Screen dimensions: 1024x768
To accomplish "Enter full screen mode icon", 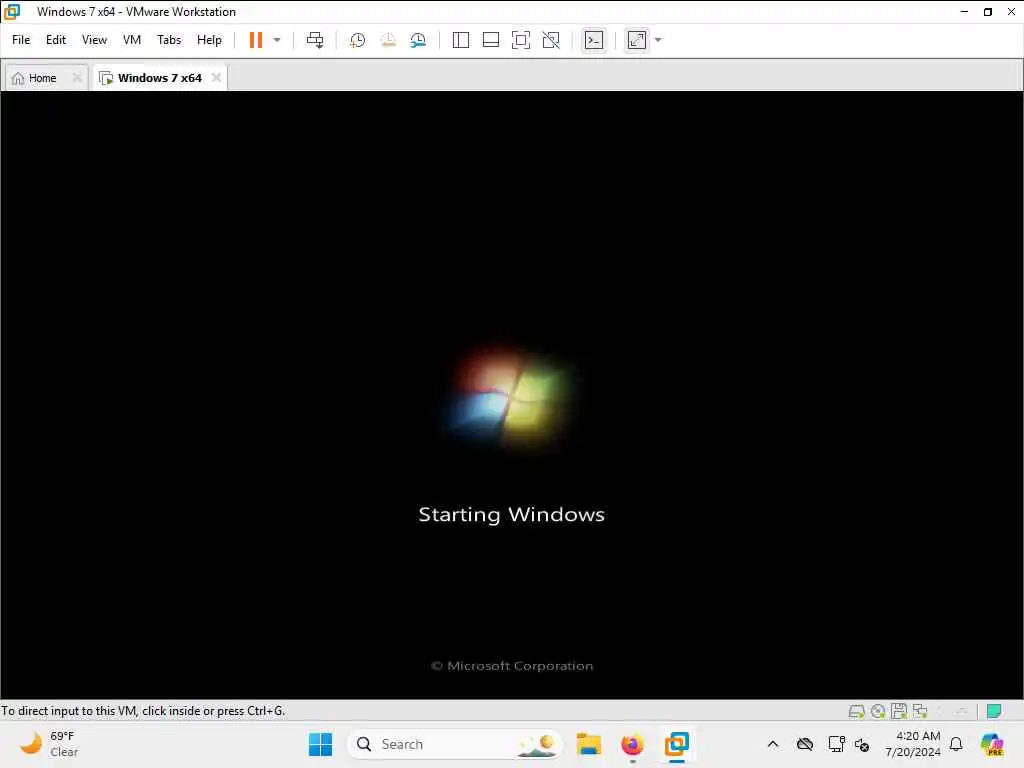I will click(x=520, y=40).
